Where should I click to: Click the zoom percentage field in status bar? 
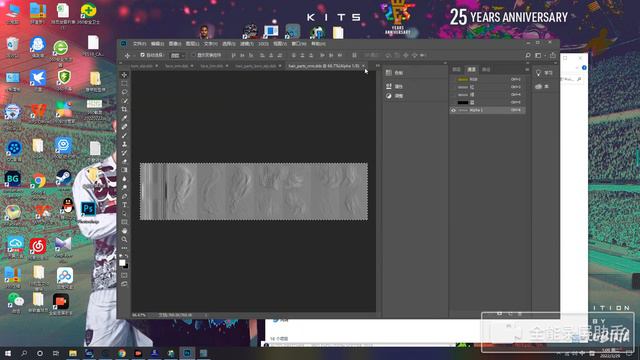tap(139, 315)
